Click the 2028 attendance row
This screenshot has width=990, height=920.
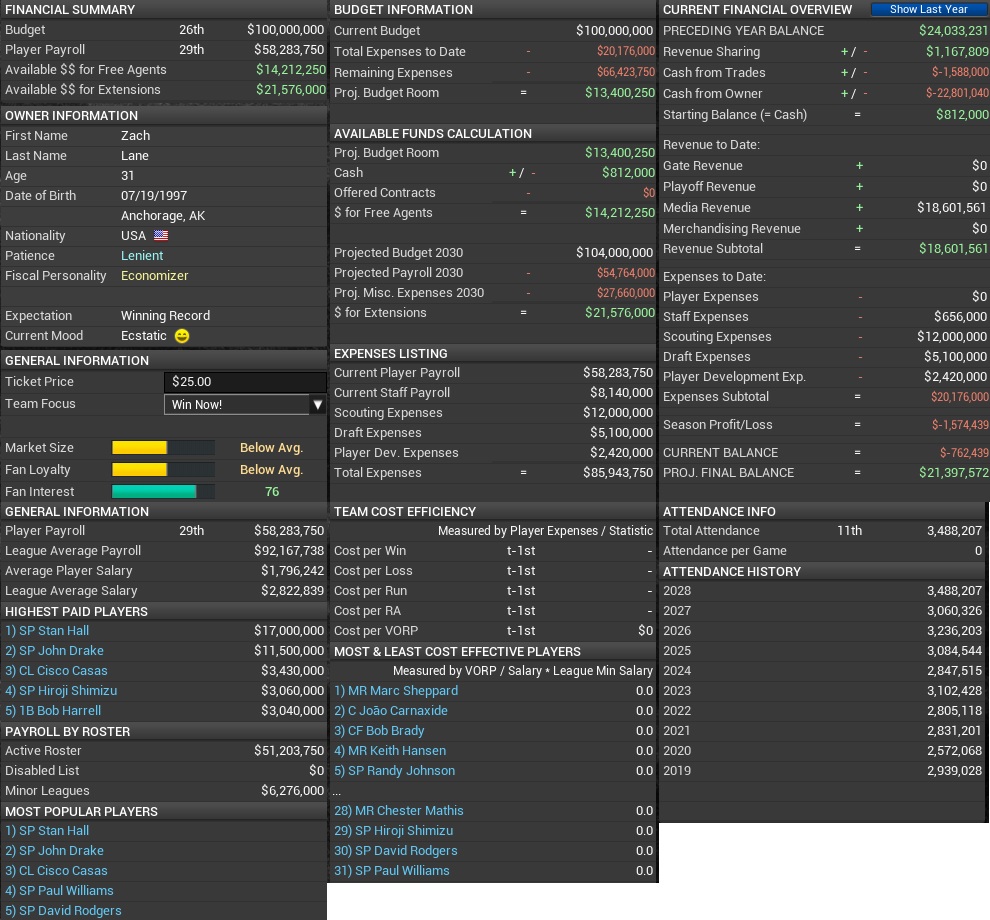[822, 591]
